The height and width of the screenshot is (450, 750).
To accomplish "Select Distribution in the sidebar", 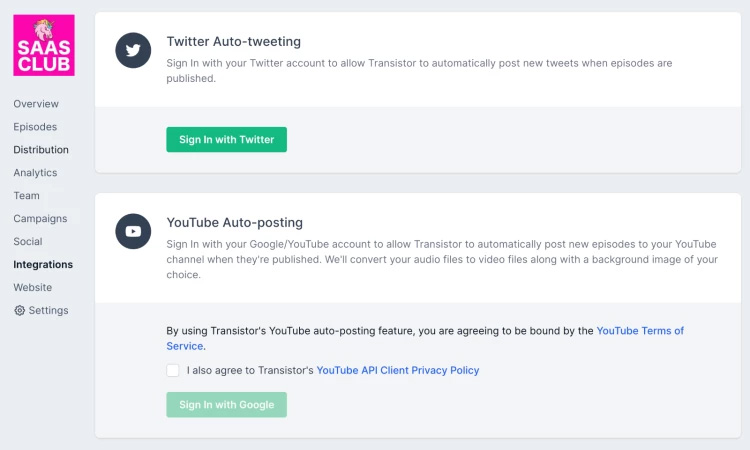I will [x=41, y=150].
